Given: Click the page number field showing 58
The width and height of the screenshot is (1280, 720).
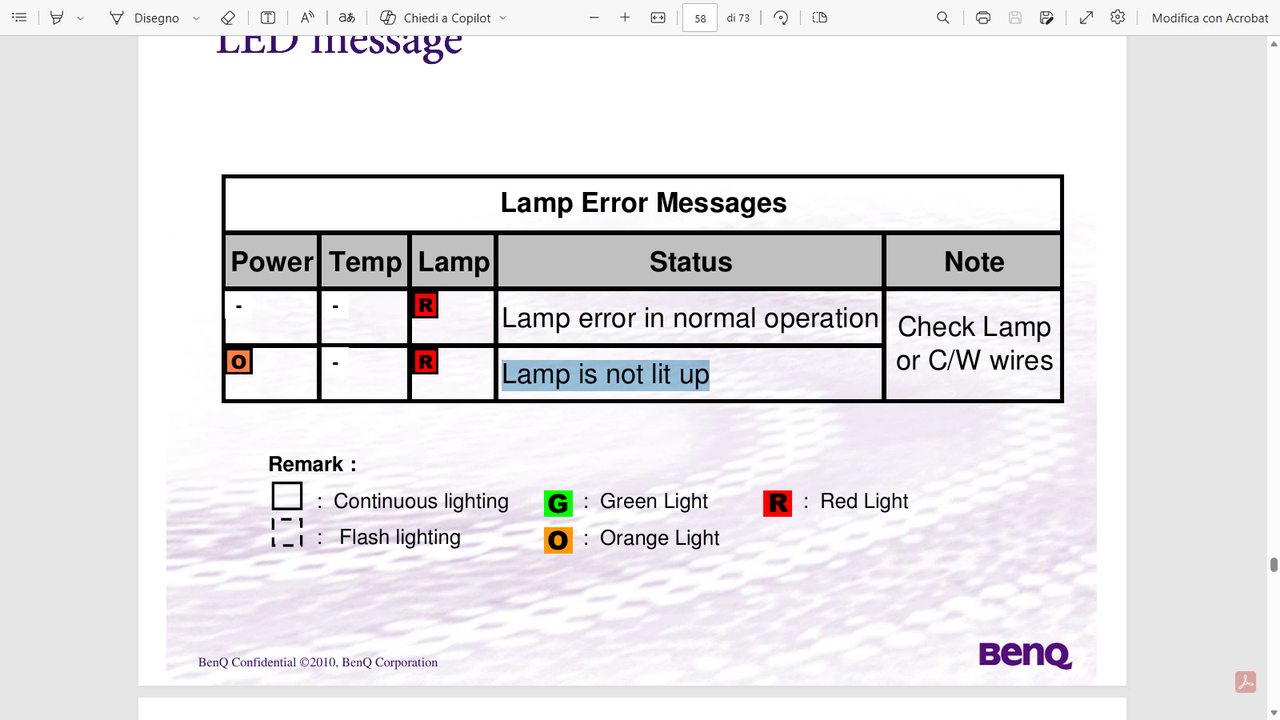Looking at the screenshot, I should click(700, 18).
